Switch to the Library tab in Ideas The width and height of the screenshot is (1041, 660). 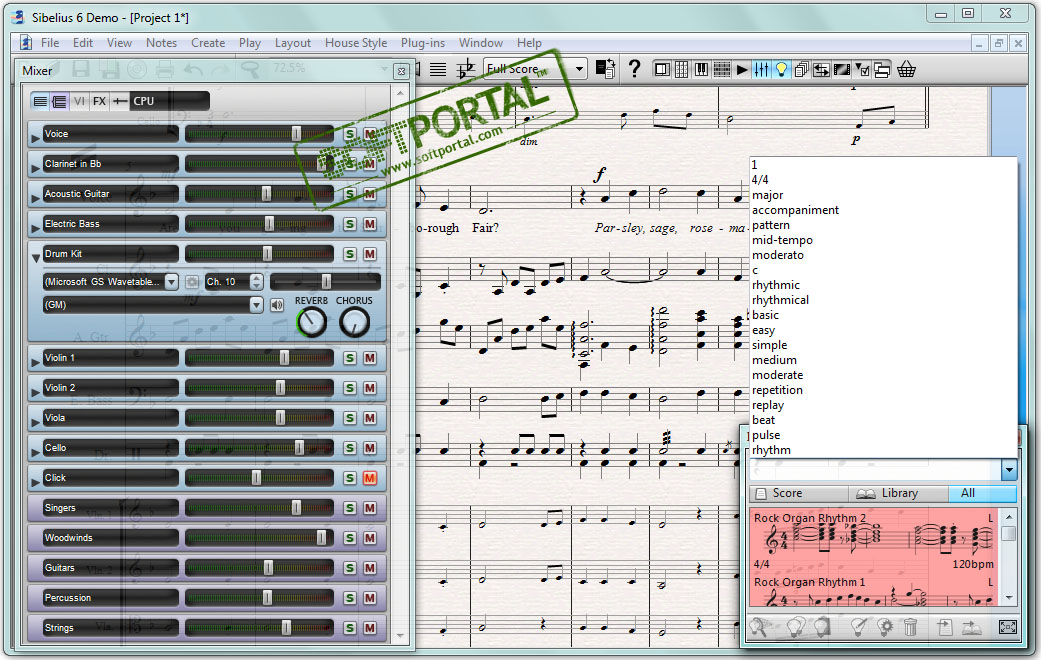click(x=898, y=493)
